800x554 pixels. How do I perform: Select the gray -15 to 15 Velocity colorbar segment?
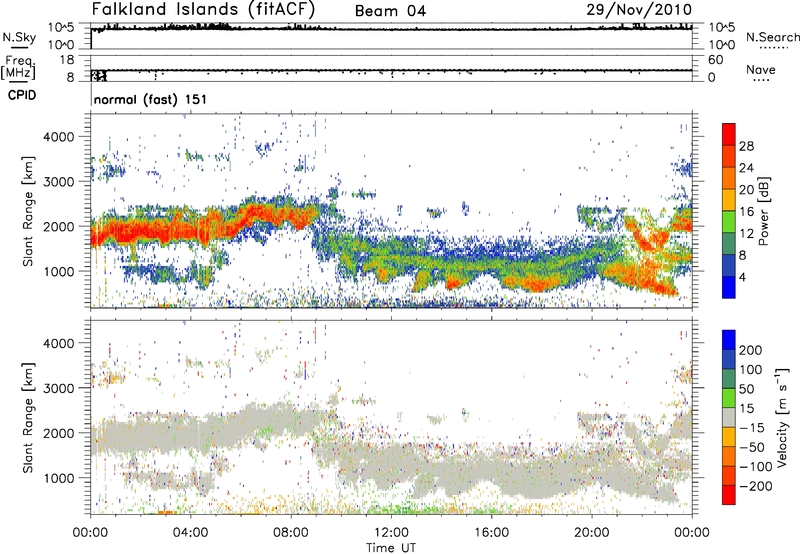click(729, 417)
